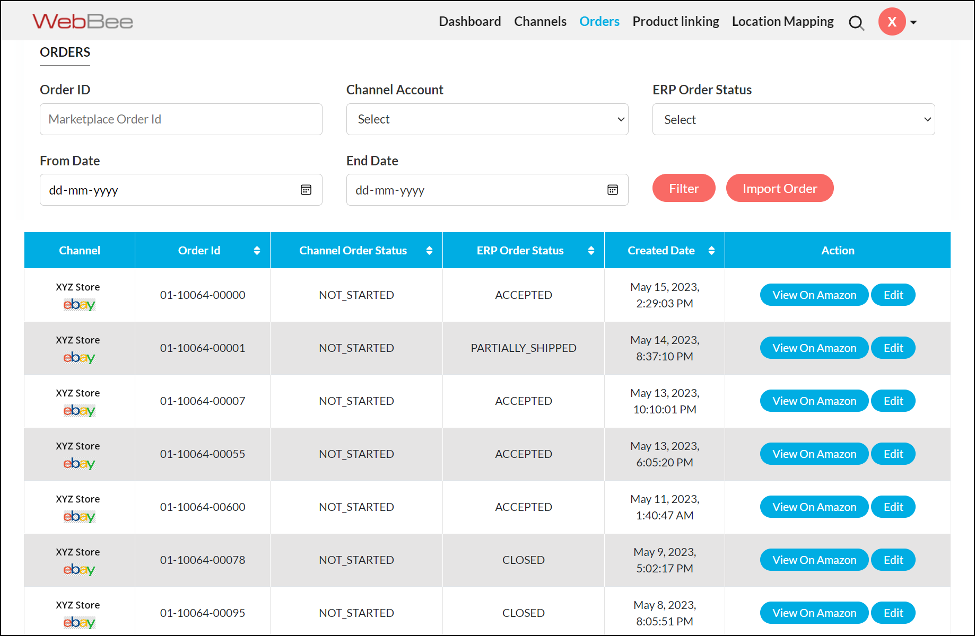Click eBay logo for order 01-10064-00600
Viewport: 977px width, 637px height.
coord(79,516)
